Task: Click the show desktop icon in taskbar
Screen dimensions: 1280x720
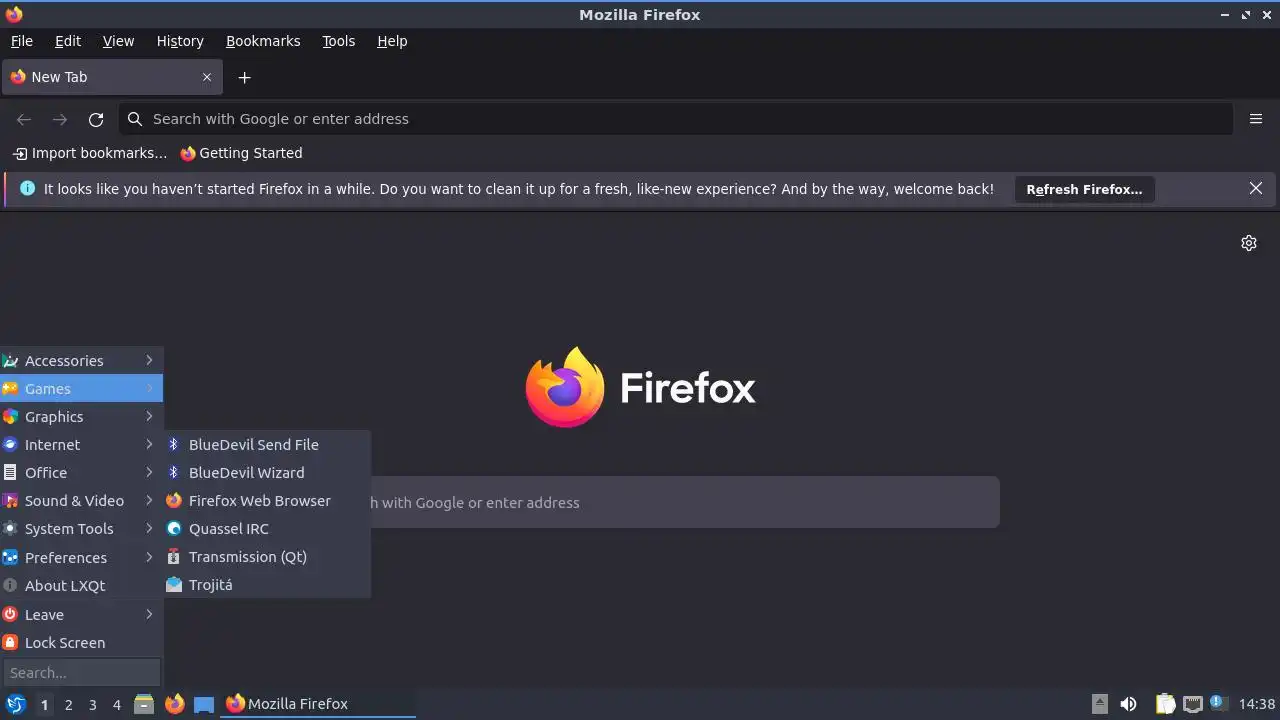Action: coord(204,704)
